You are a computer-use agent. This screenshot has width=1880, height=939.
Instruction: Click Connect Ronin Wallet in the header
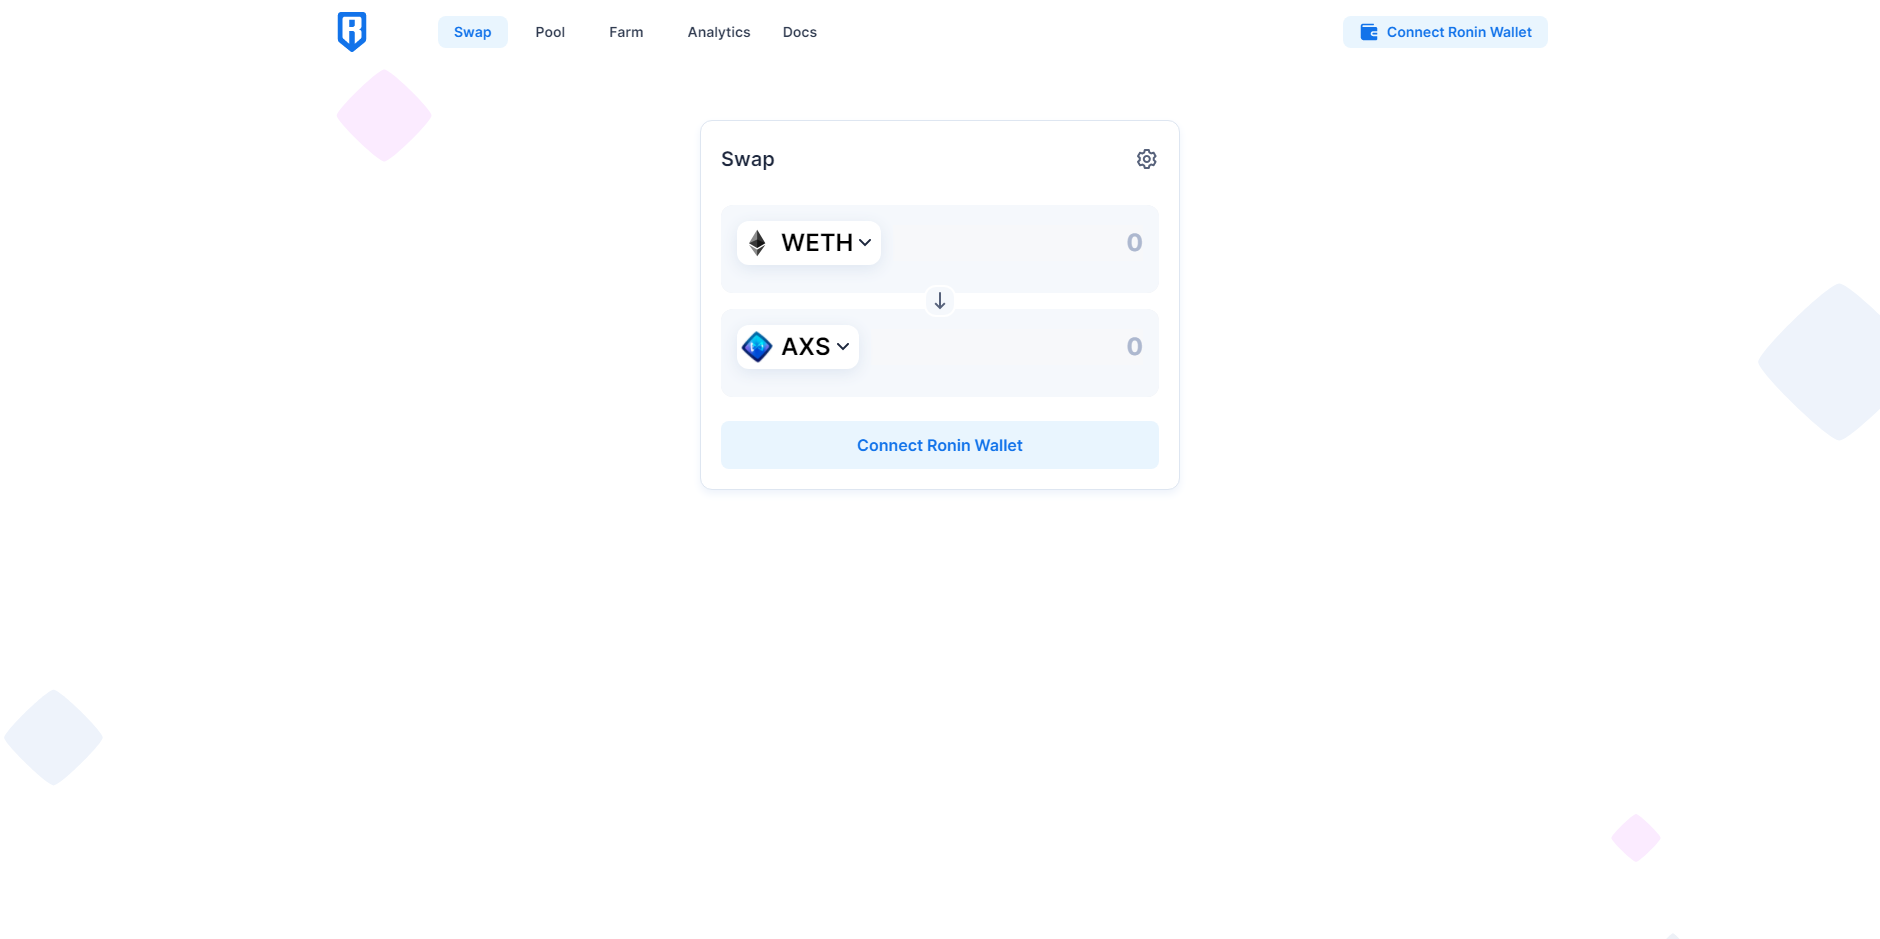coord(1445,32)
